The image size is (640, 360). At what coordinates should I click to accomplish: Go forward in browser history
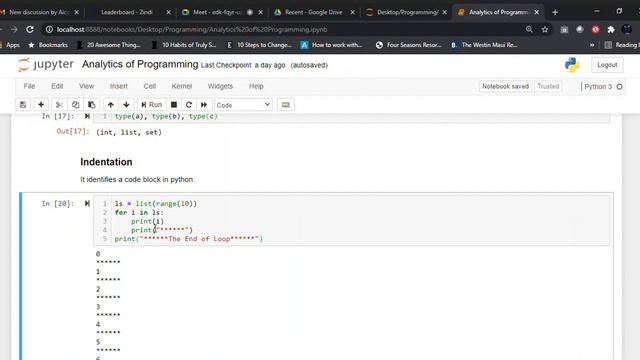(14, 29)
